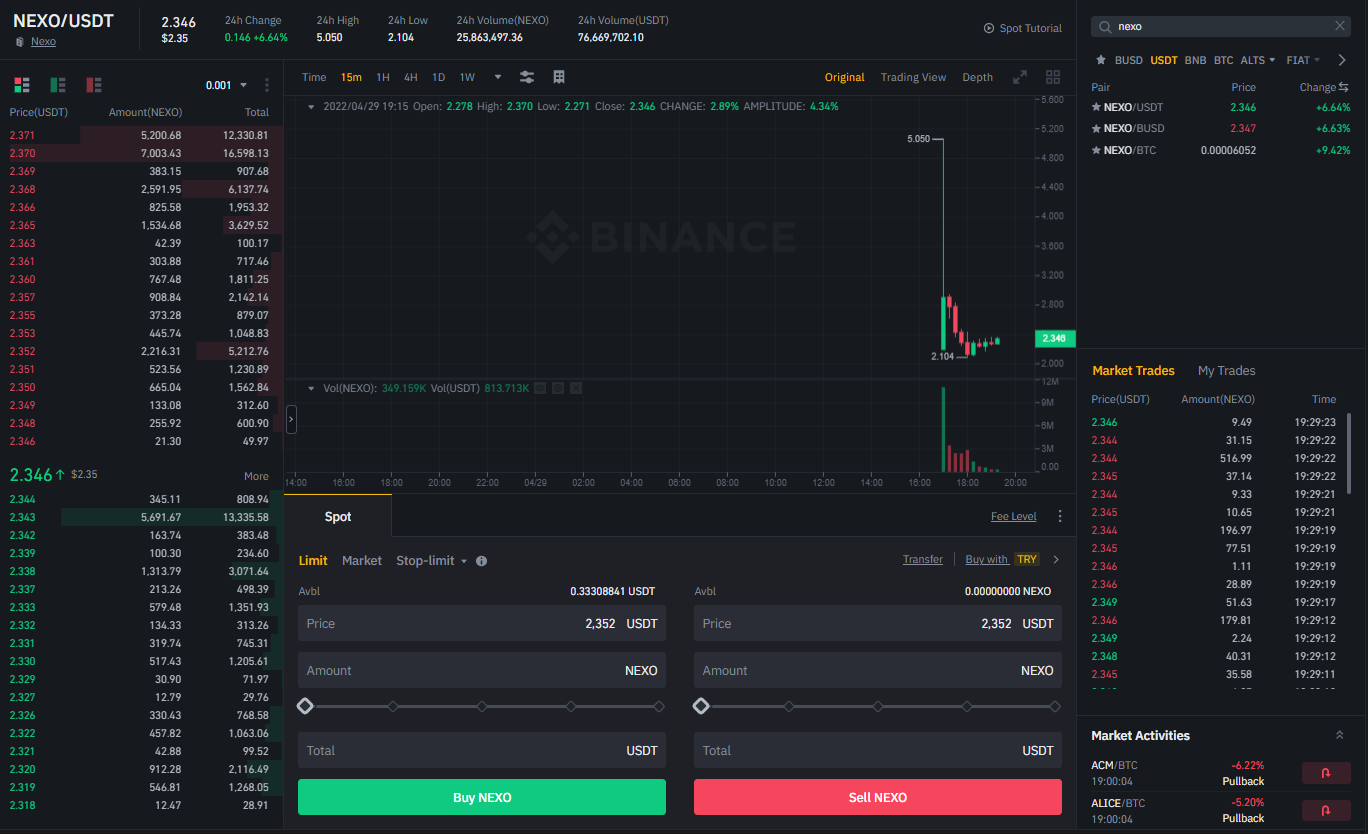This screenshot has height=834, width=1368.
Task: Hide the Vol indicator using eye icon
Action: pyautogui.click(x=540, y=387)
